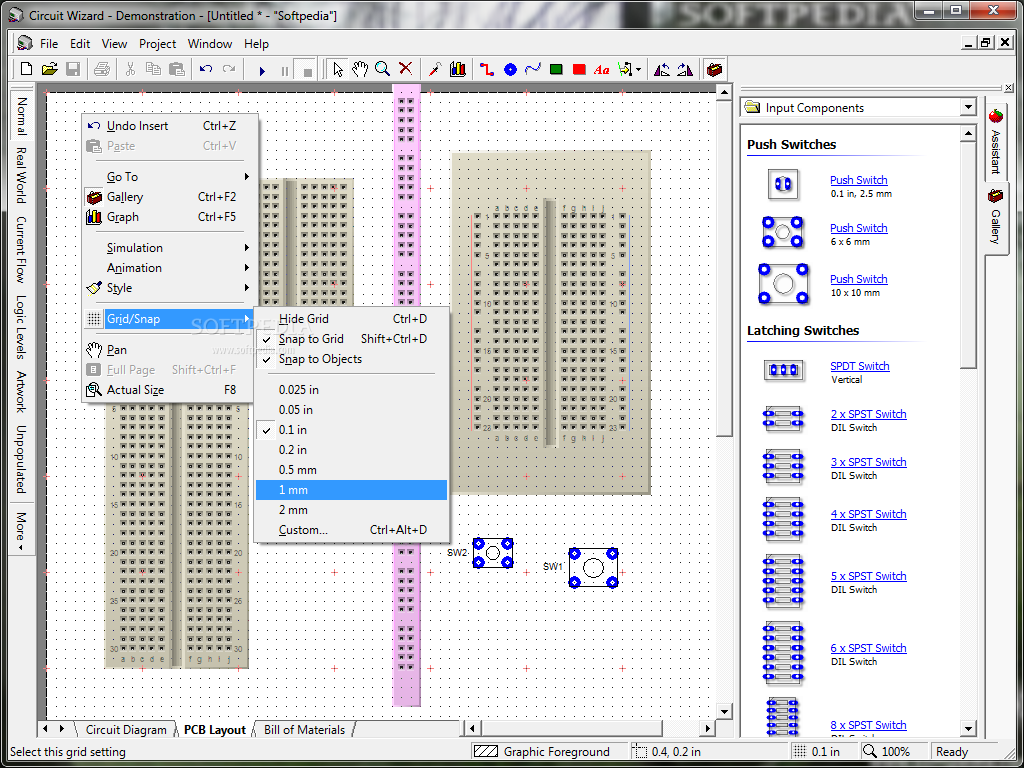The height and width of the screenshot is (768, 1024).
Task: Open the Push Switch 6 x 6 mm link
Action: tap(859, 228)
